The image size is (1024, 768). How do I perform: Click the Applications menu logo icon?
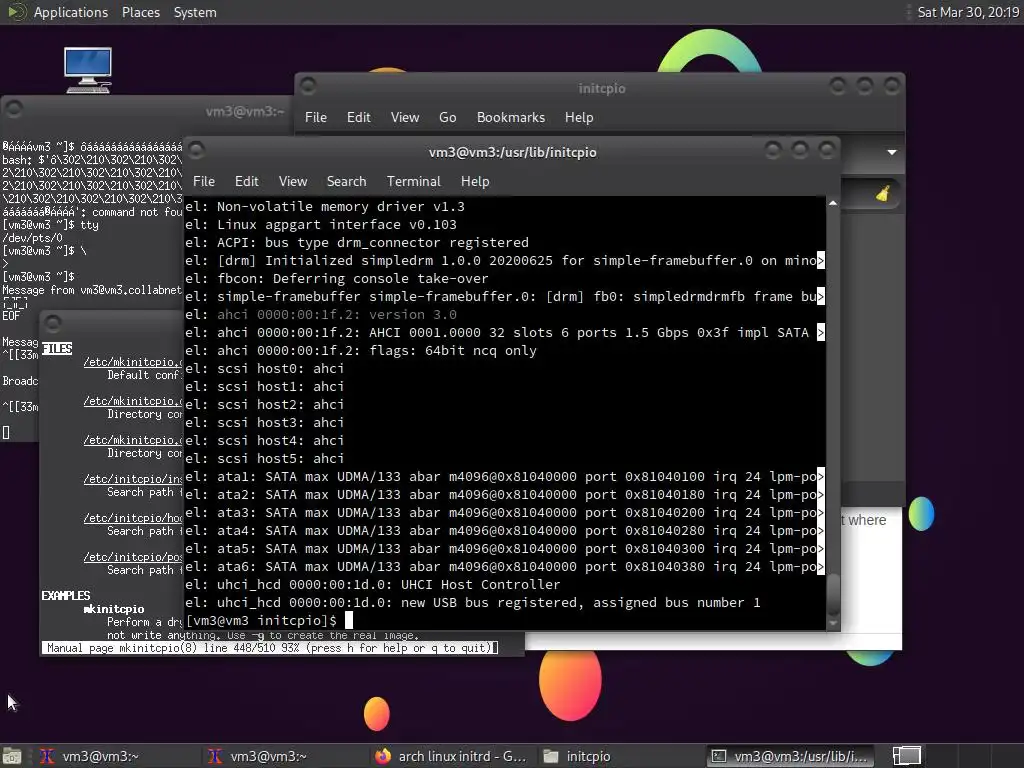coord(16,12)
